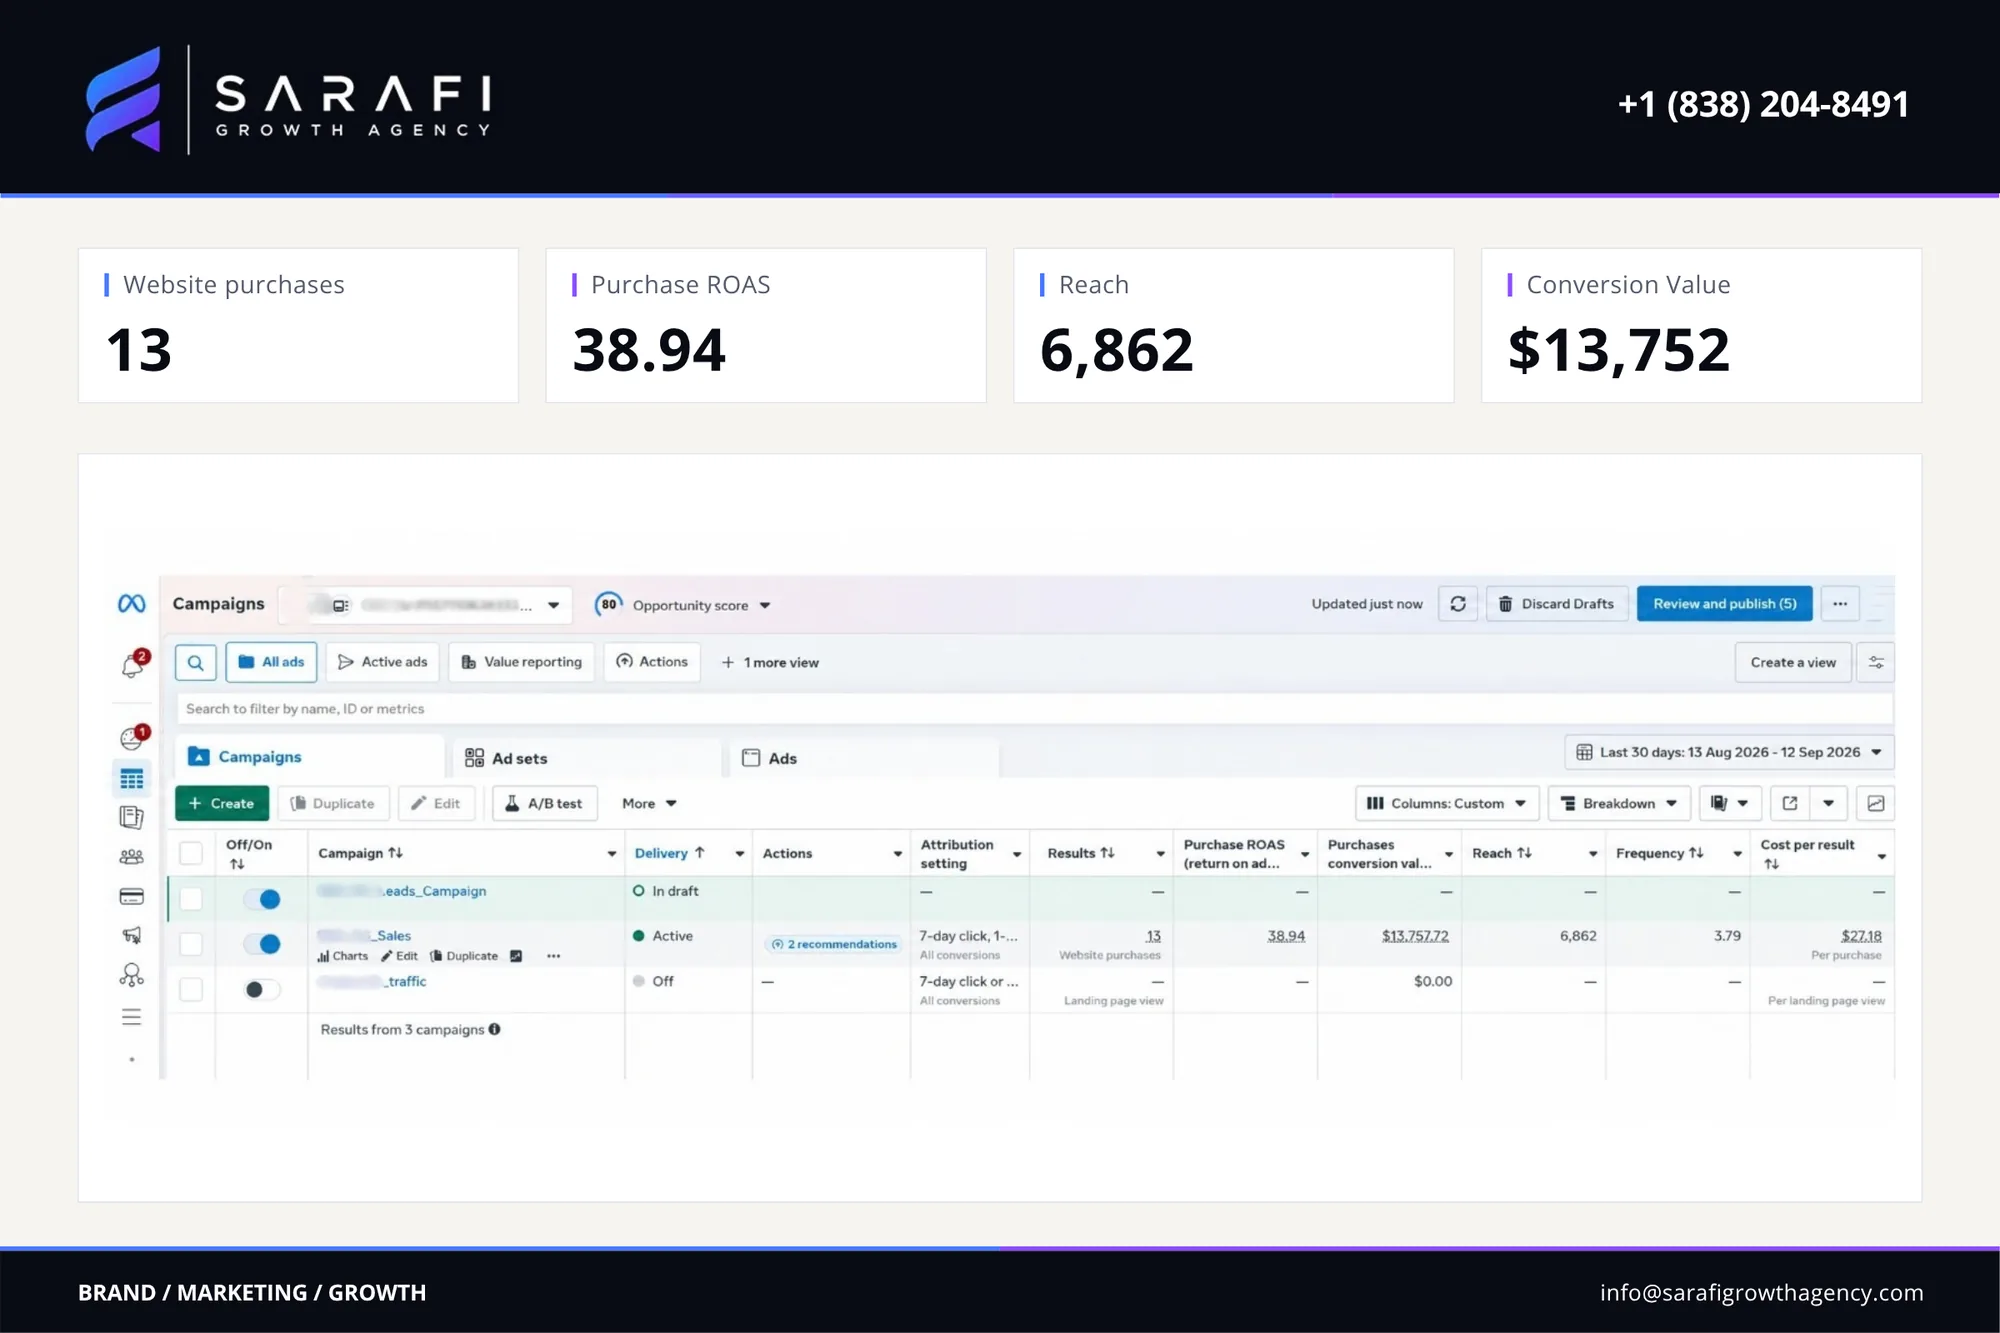Click the info icon beside Results from 3 campaigns
Viewport: 2000px width, 1333px height.
(494, 1029)
